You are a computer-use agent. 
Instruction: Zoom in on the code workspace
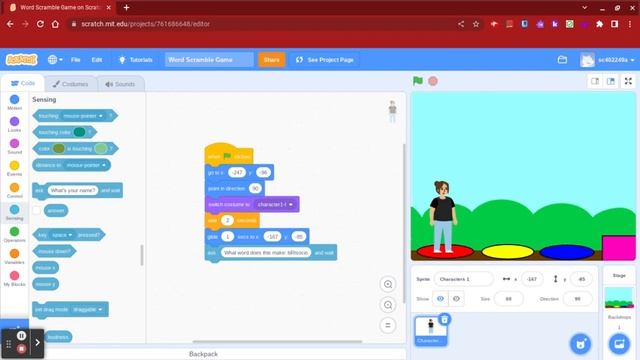pos(388,284)
